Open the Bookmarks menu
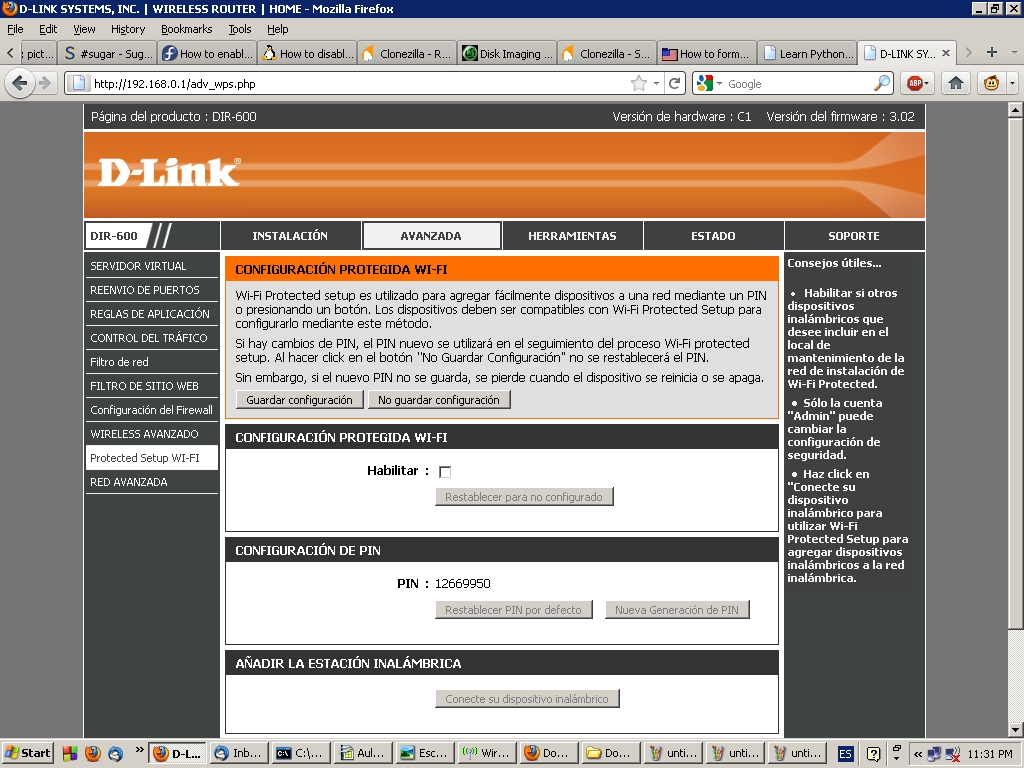 185,29
